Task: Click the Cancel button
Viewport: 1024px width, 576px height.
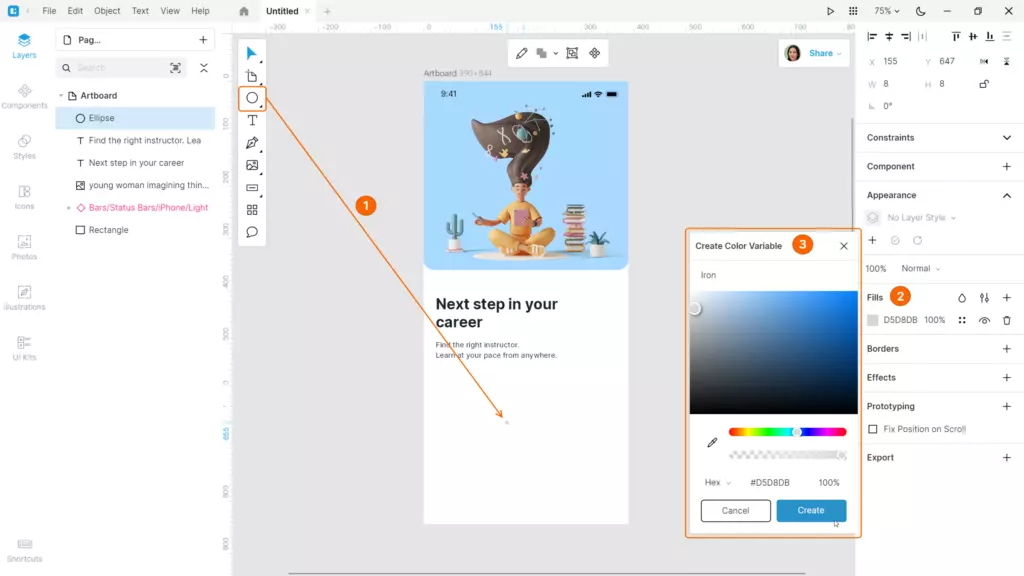Action: pyautogui.click(x=735, y=510)
